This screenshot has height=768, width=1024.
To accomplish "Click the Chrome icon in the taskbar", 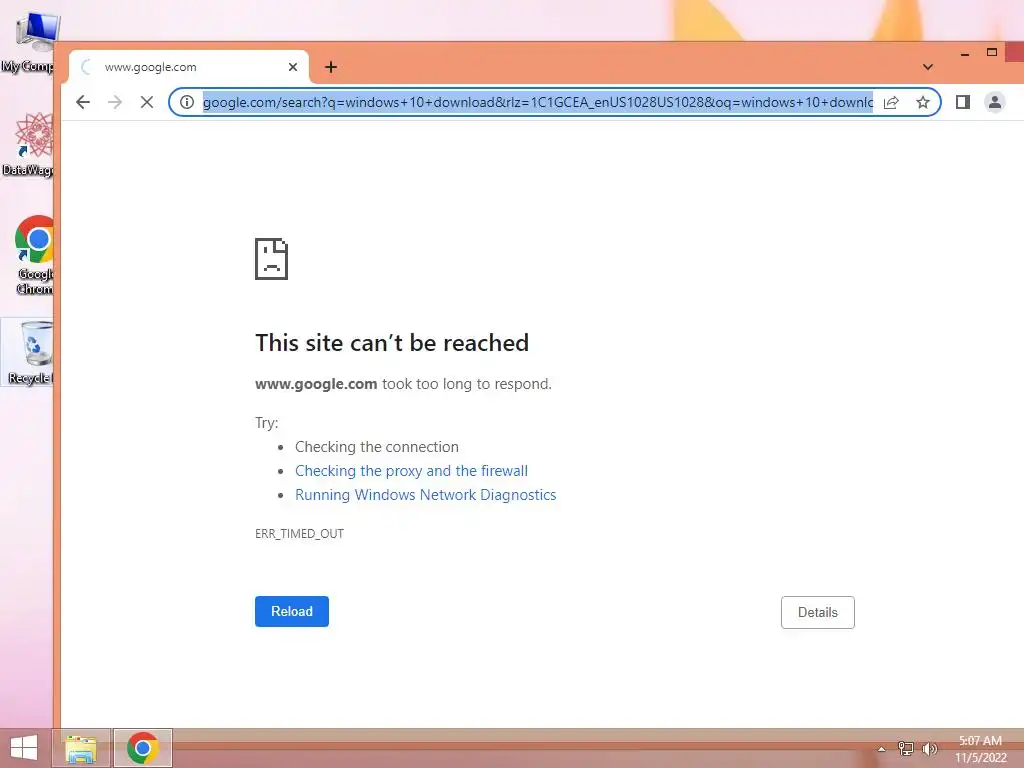I will pos(143,748).
